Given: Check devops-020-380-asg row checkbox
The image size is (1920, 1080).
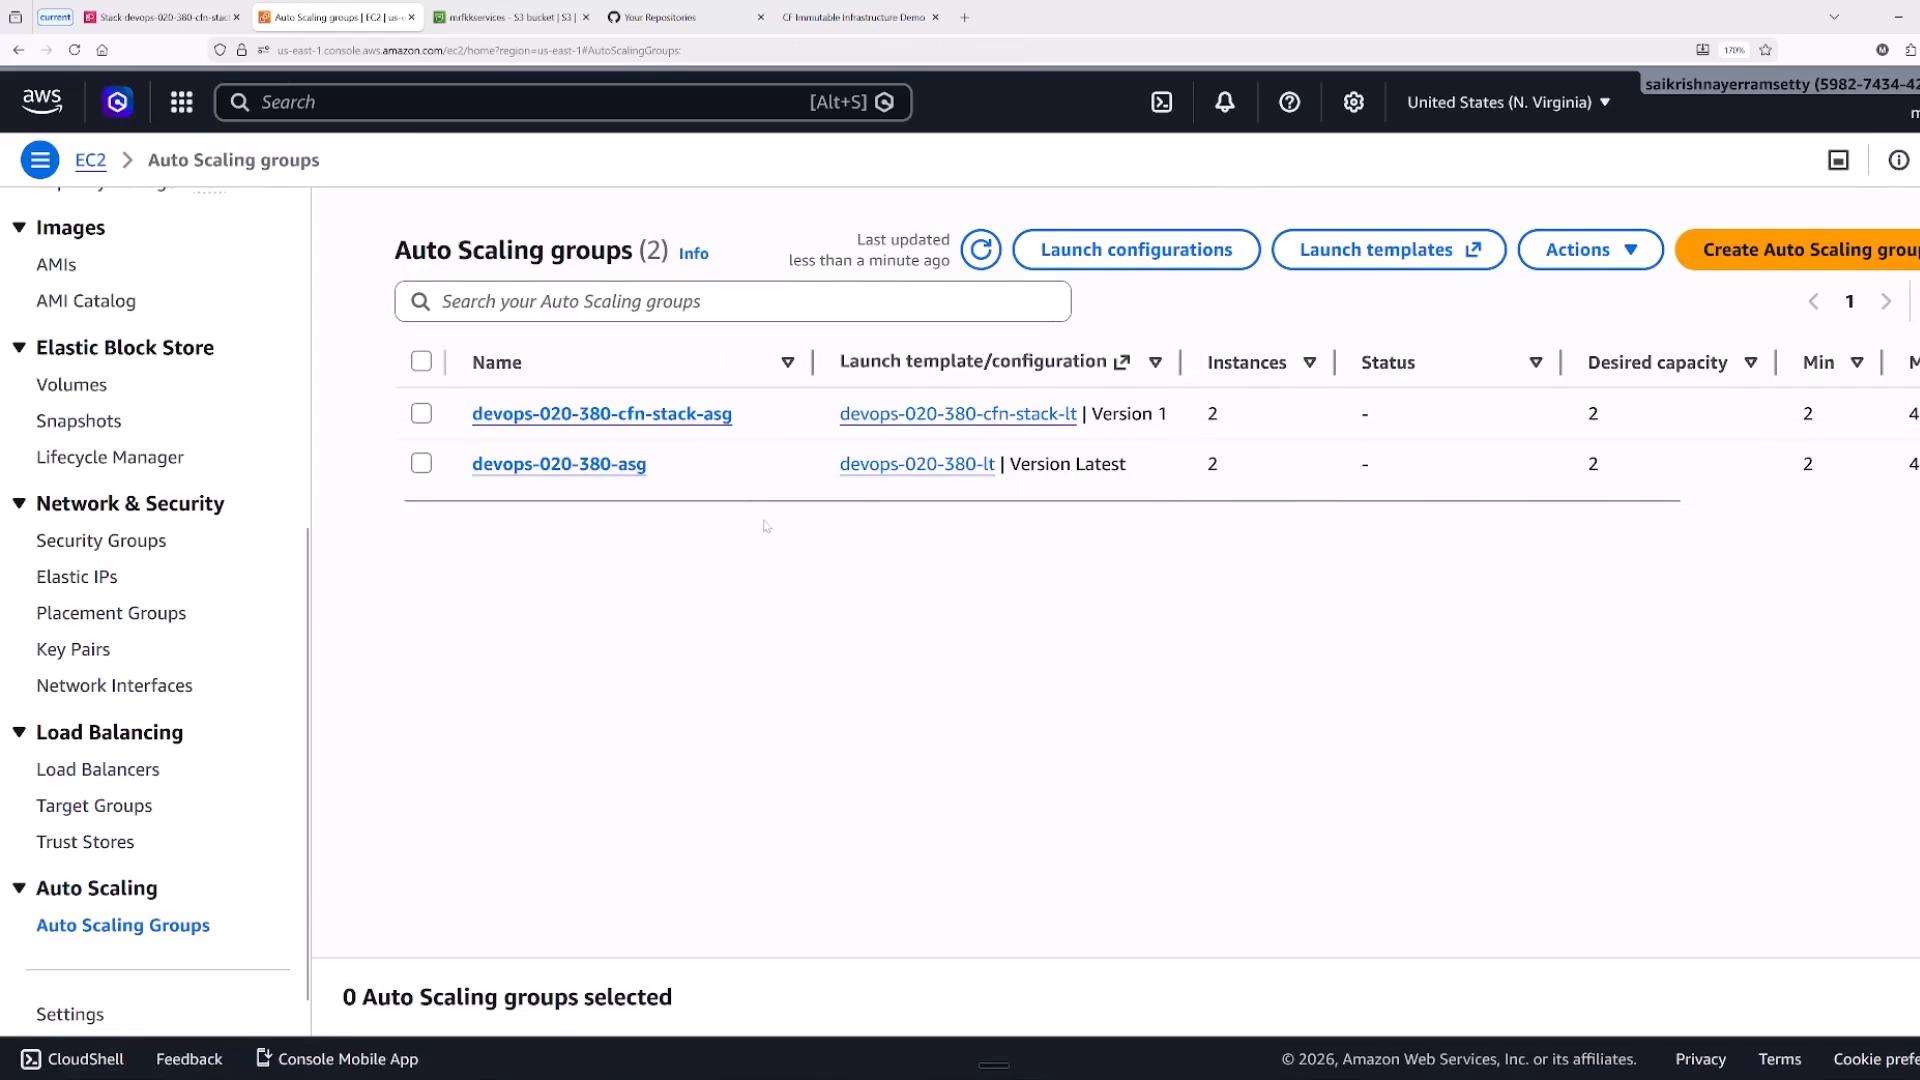Looking at the screenshot, I should (x=421, y=463).
